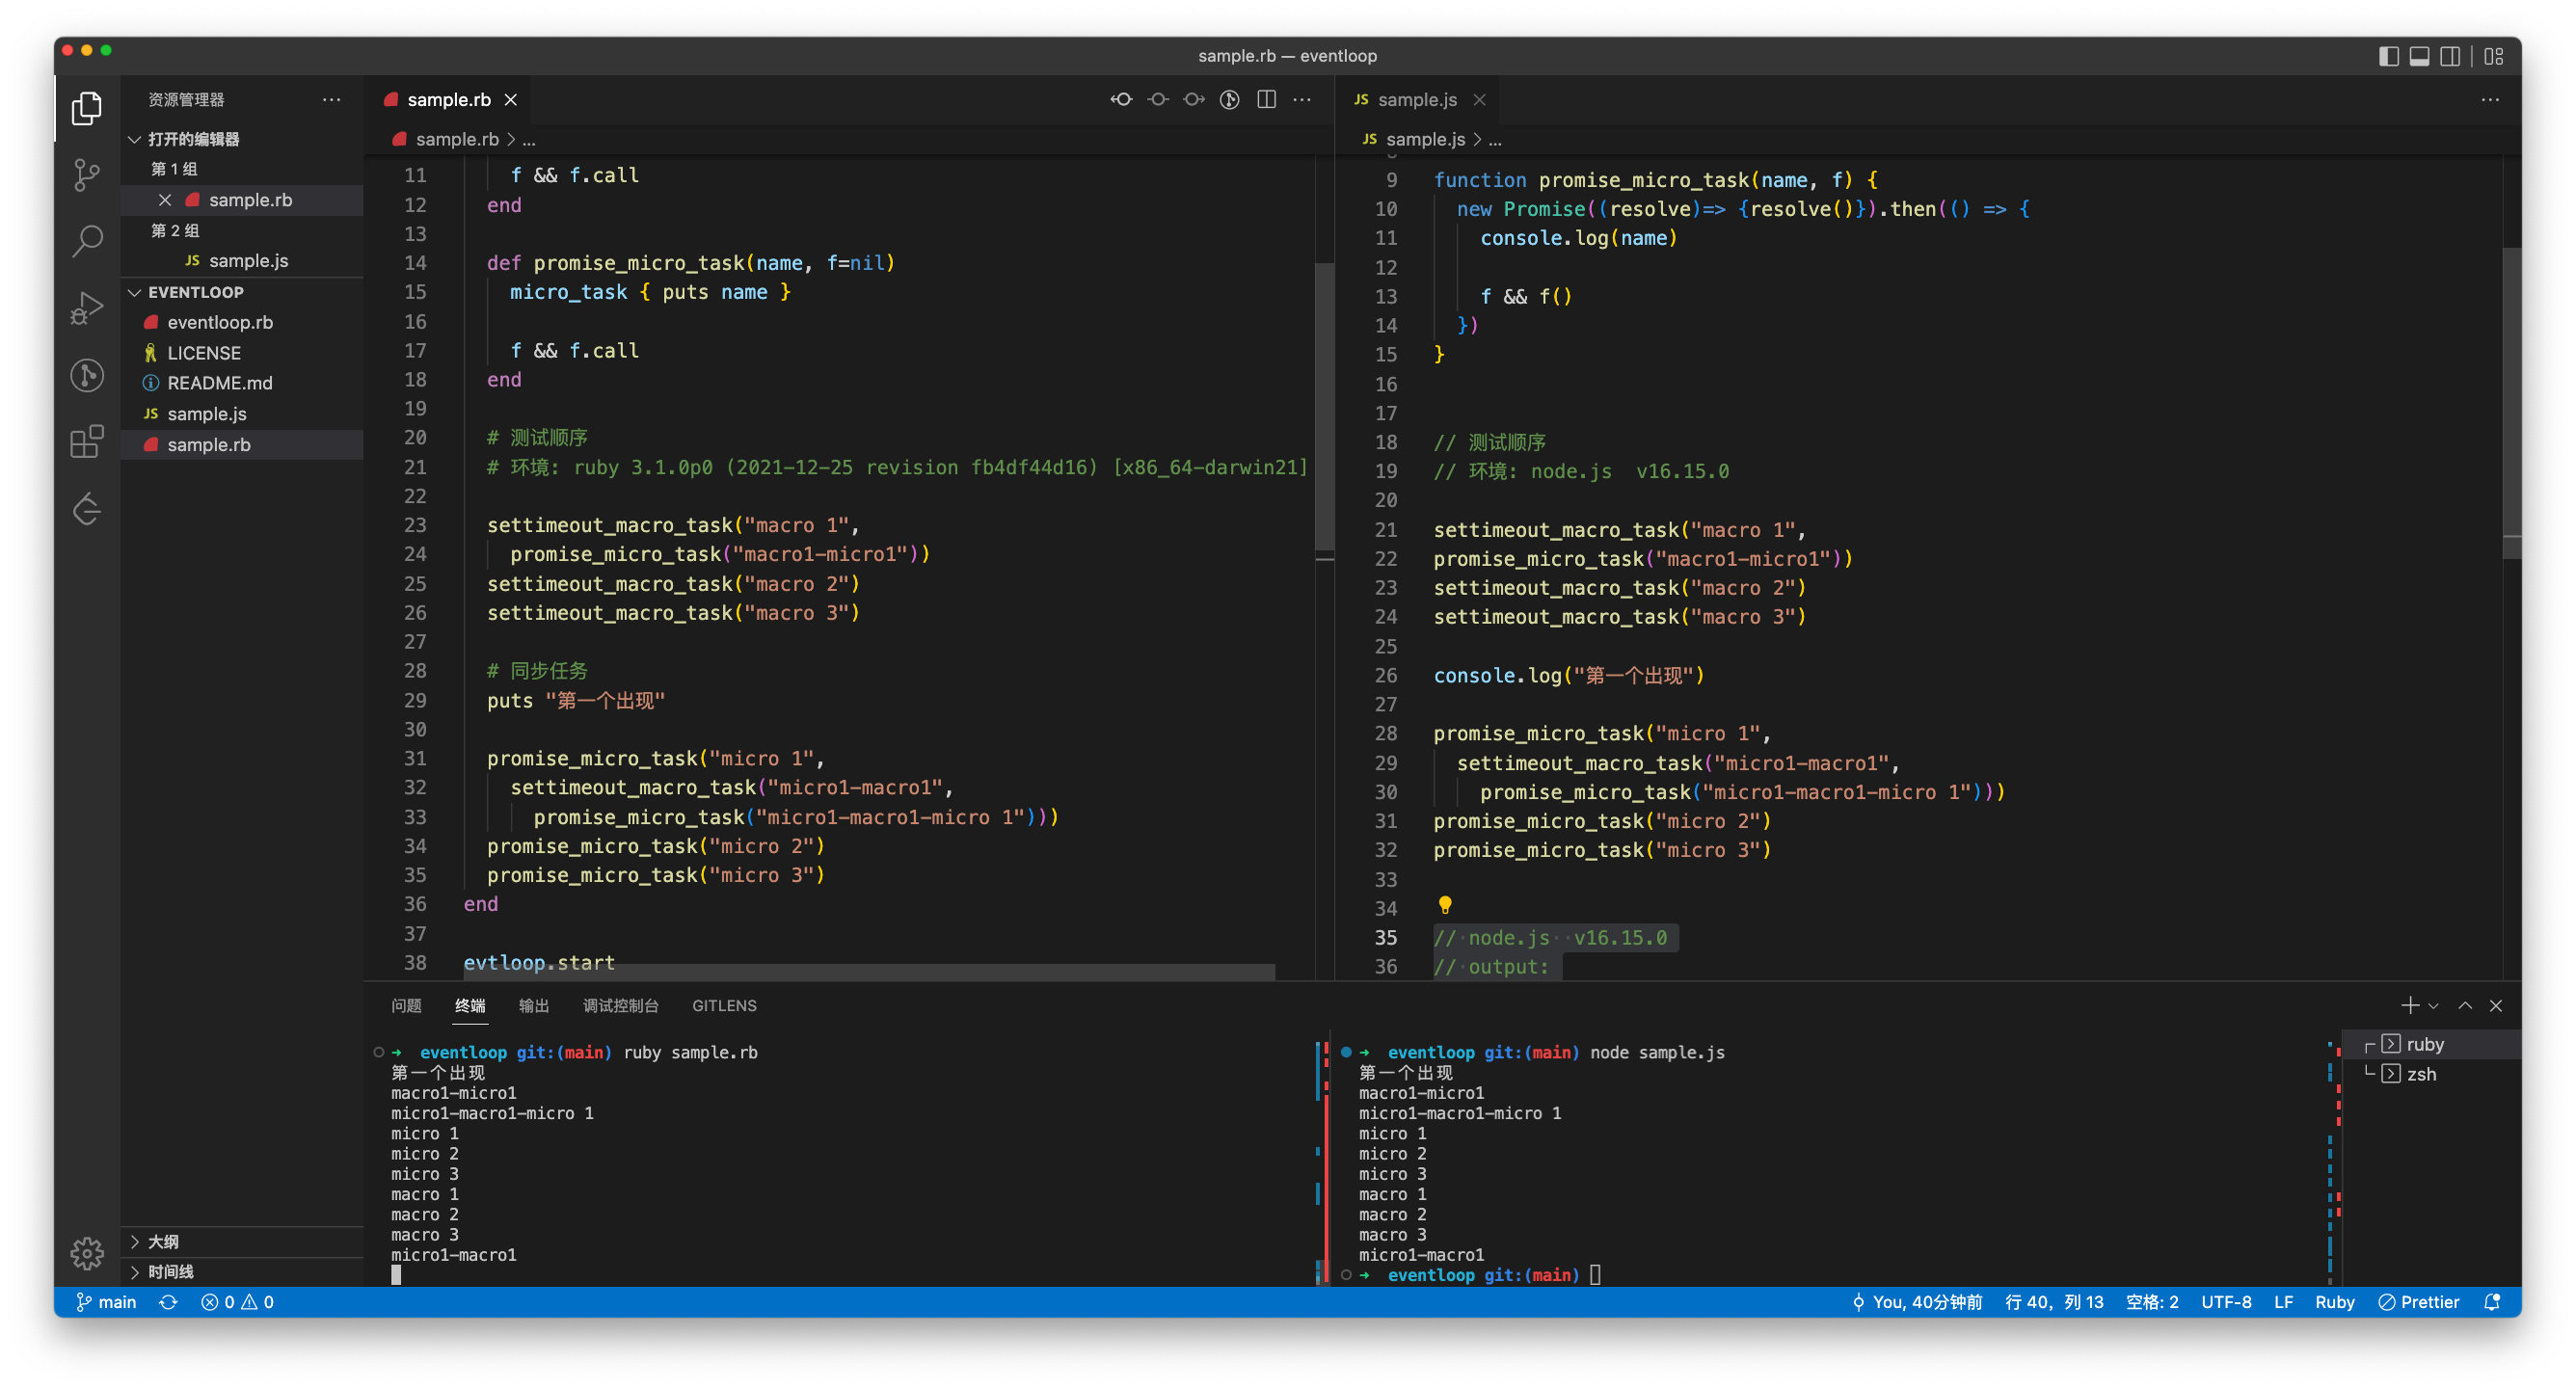Open the Run and Debug view

[87, 308]
